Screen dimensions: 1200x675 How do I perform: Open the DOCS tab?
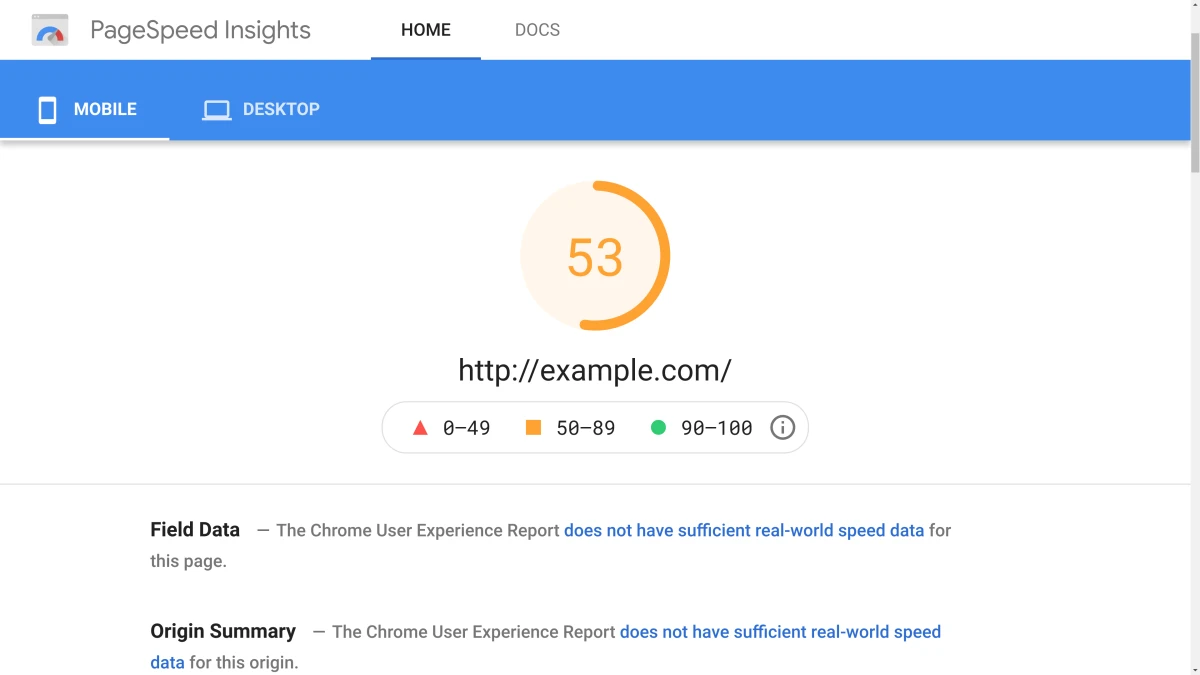click(x=537, y=30)
